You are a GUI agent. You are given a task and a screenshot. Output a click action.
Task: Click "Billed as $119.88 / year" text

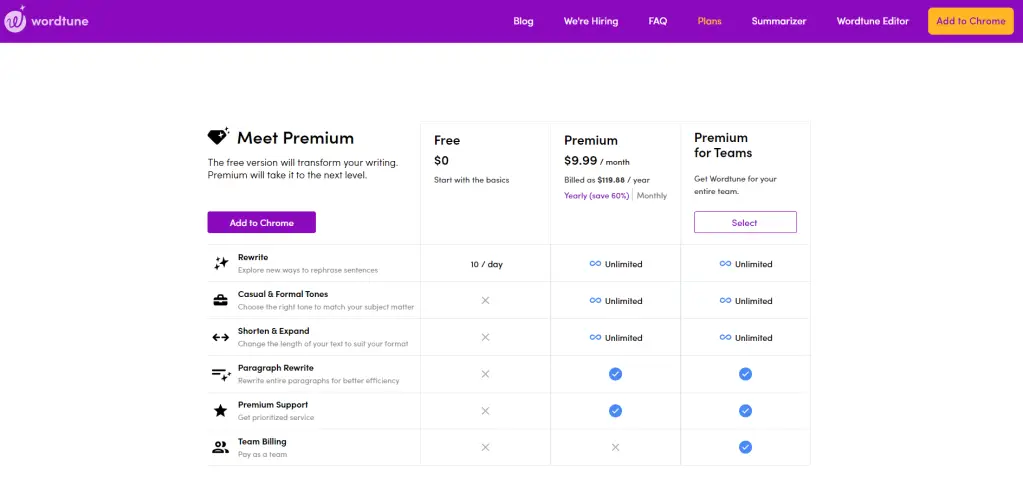[607, 180]
